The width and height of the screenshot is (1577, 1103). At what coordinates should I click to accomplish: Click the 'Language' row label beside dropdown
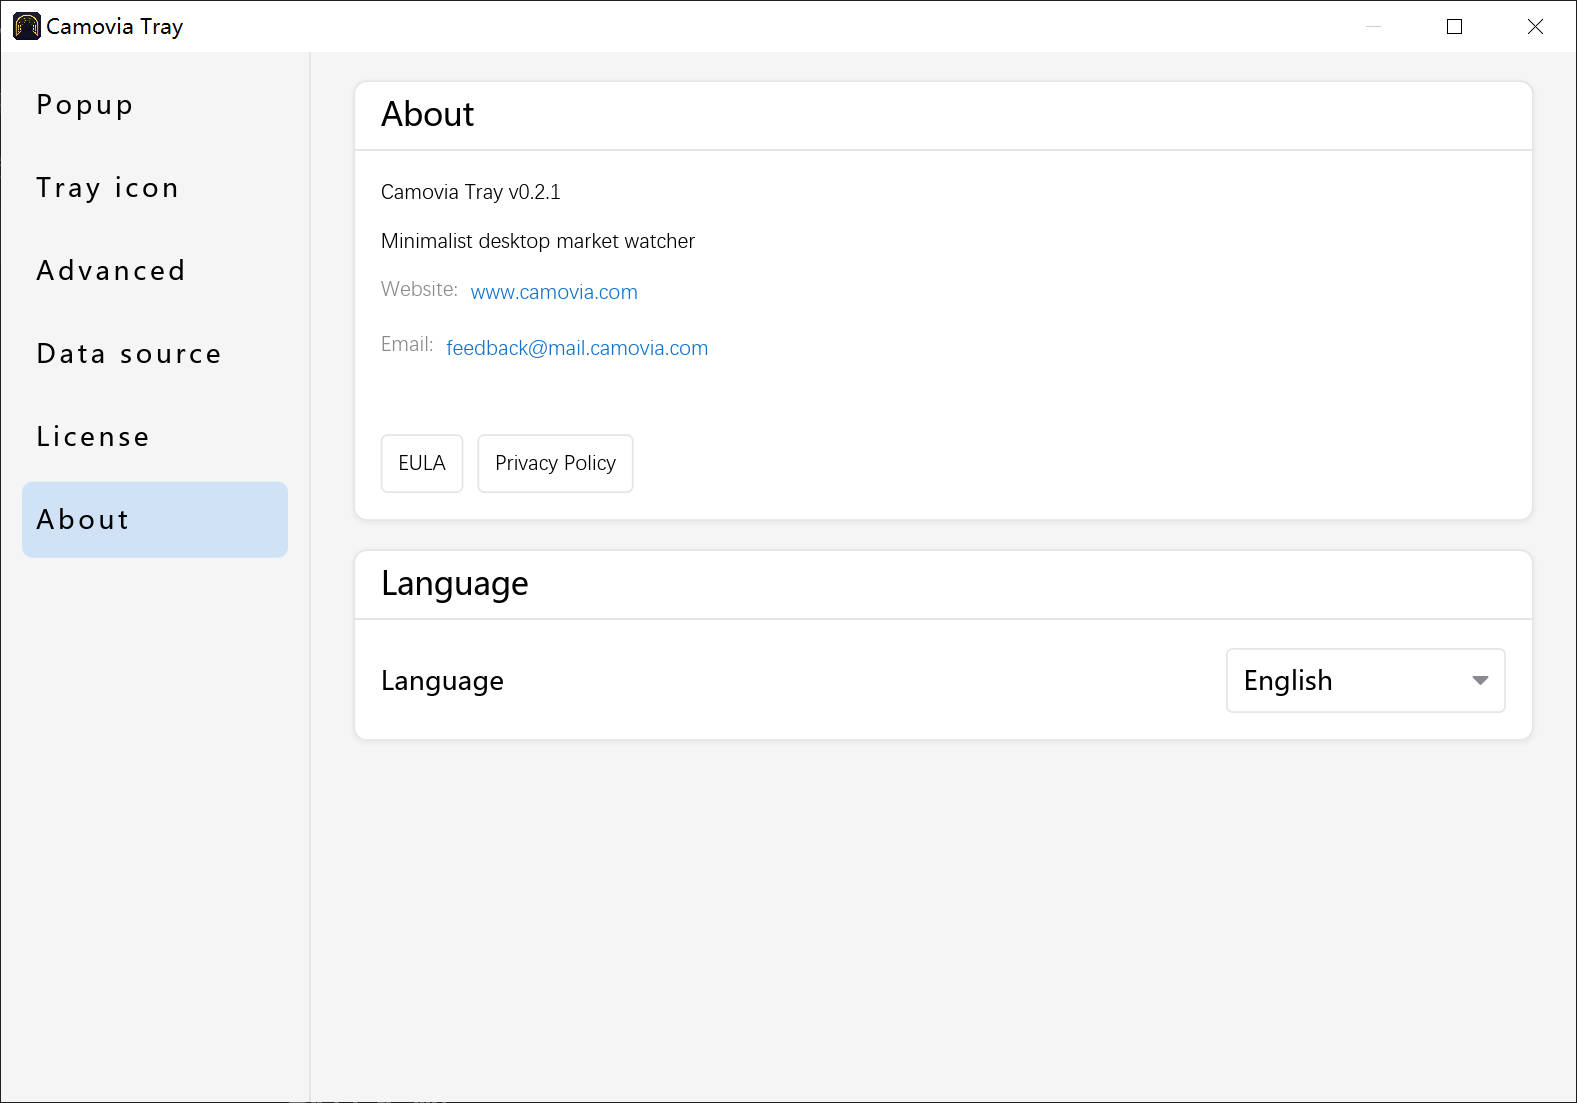442,681
